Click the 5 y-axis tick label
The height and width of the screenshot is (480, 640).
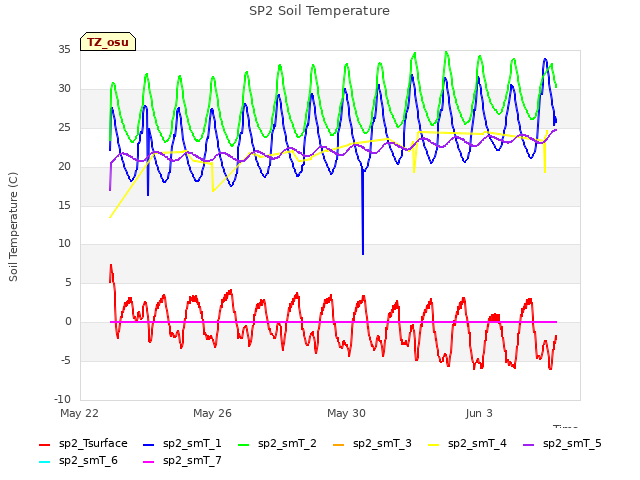(x=68, y=283)
